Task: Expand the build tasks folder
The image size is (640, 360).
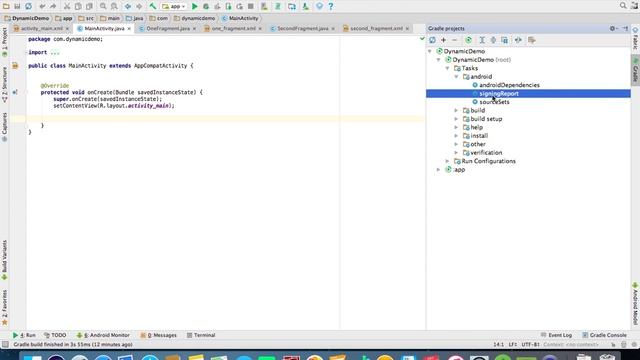Action: [x=456, y=111]
